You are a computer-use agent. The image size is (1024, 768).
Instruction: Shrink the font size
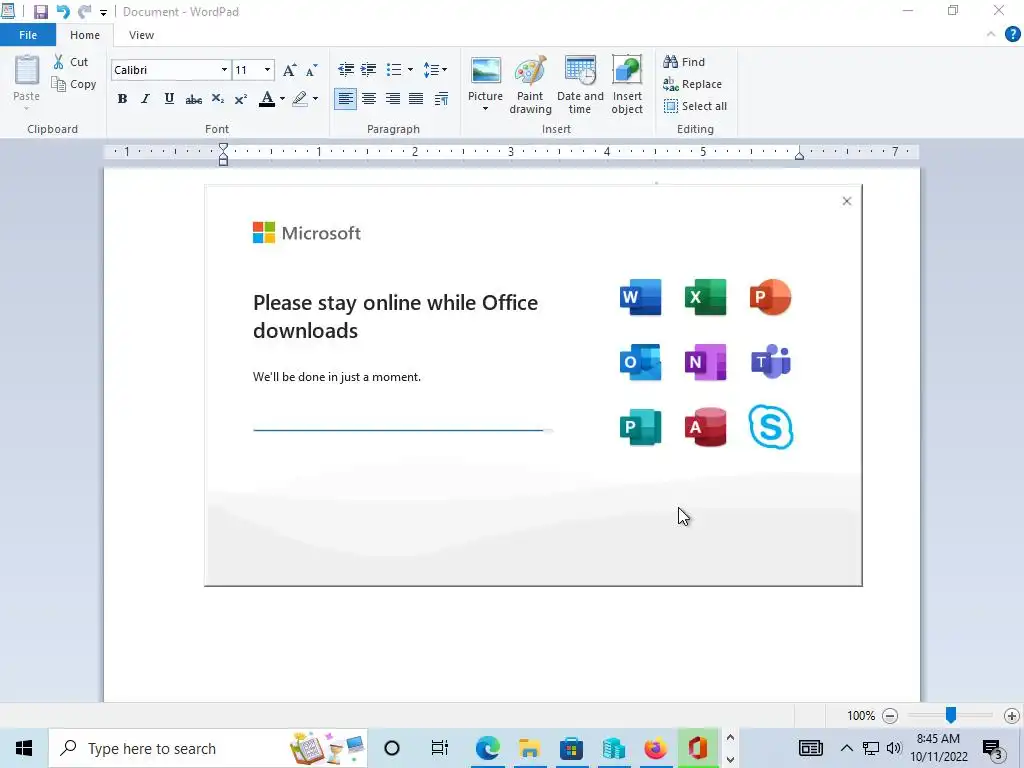(312, 70)
